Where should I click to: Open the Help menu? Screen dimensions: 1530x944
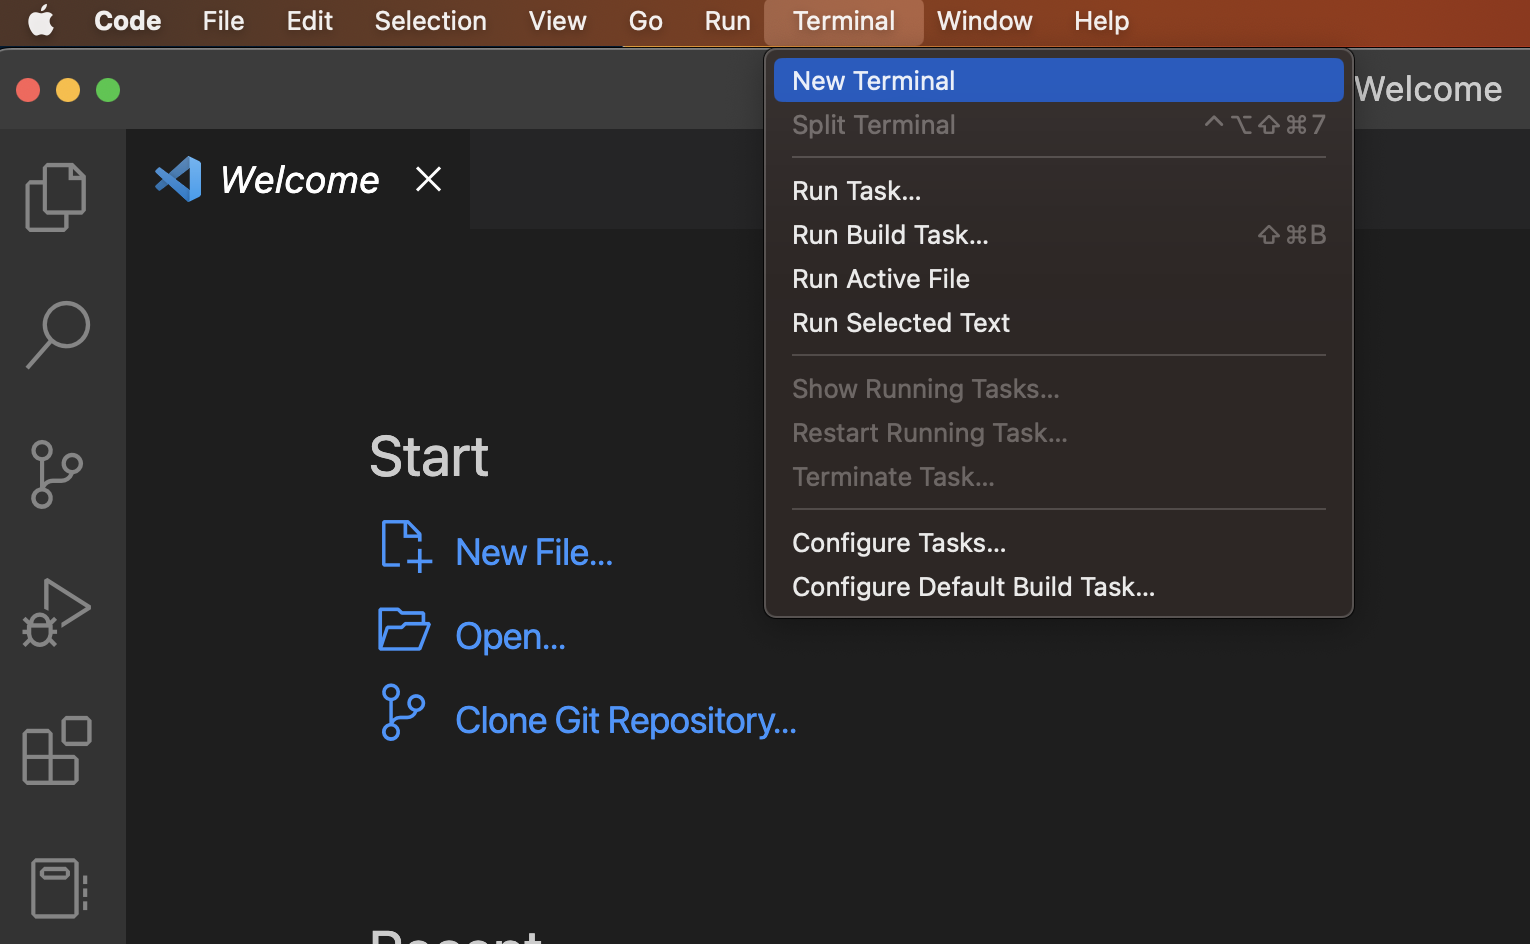pos(1101,20)
